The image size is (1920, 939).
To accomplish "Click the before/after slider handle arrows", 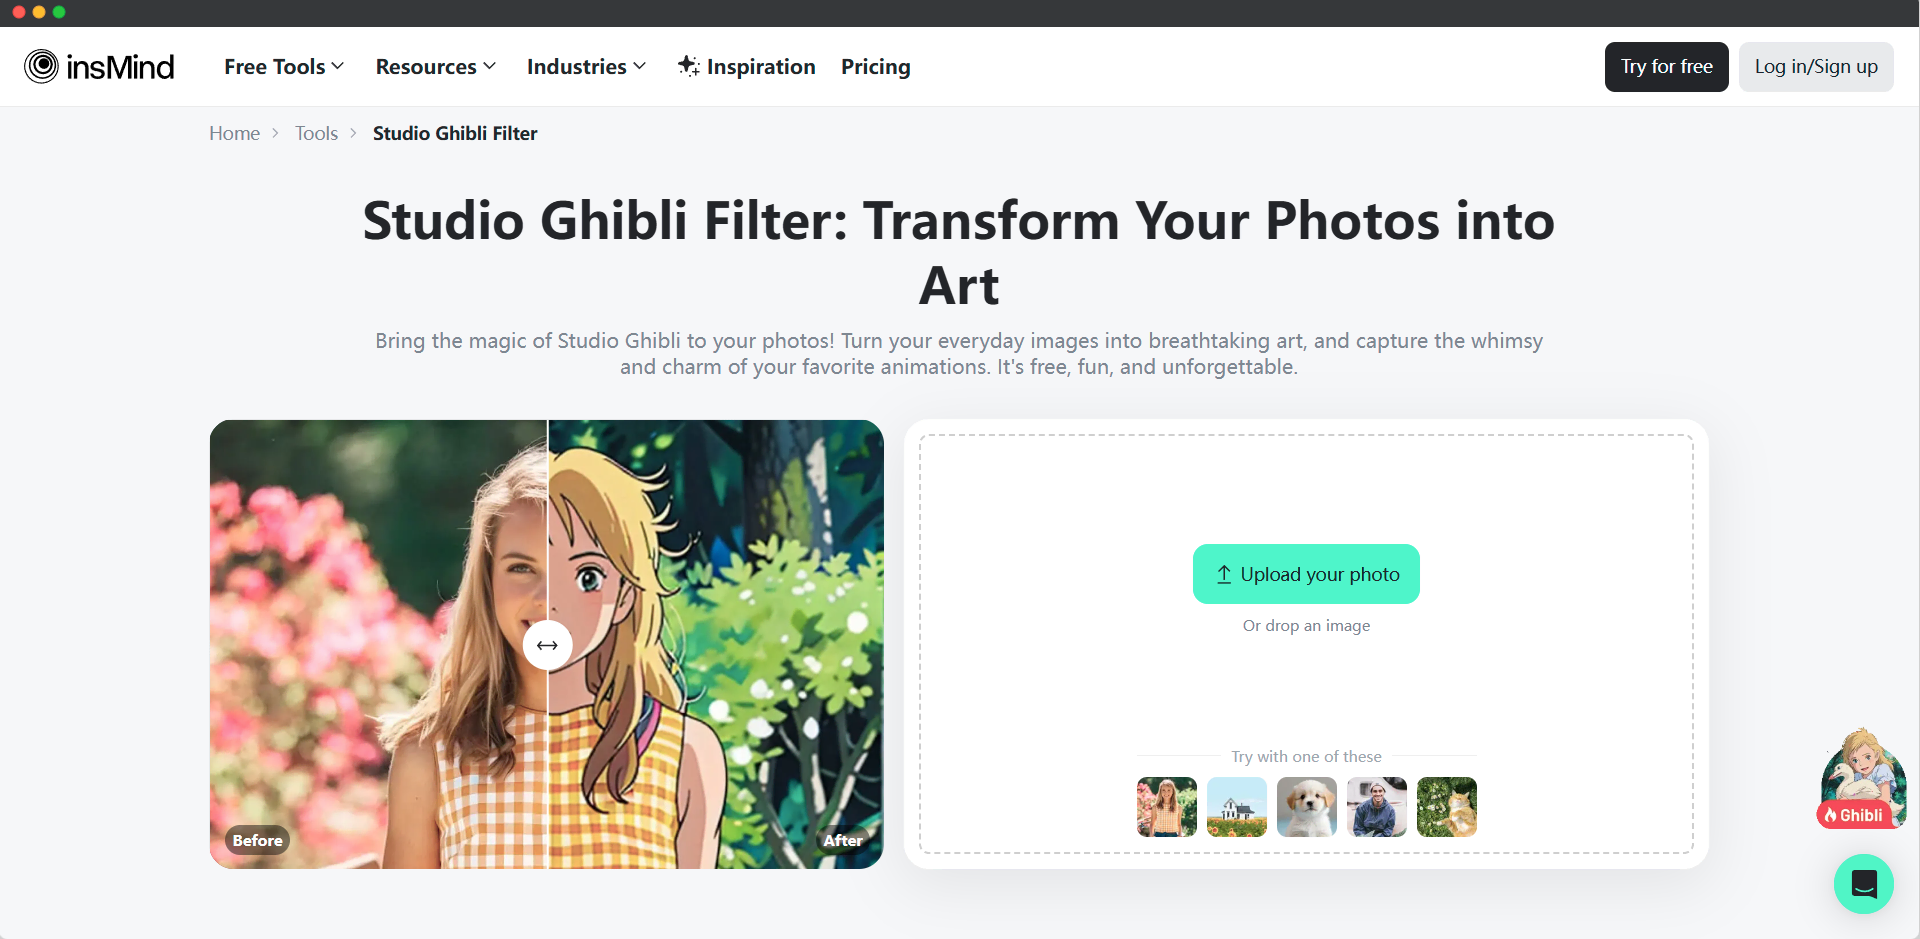I will tap(547, 645).
